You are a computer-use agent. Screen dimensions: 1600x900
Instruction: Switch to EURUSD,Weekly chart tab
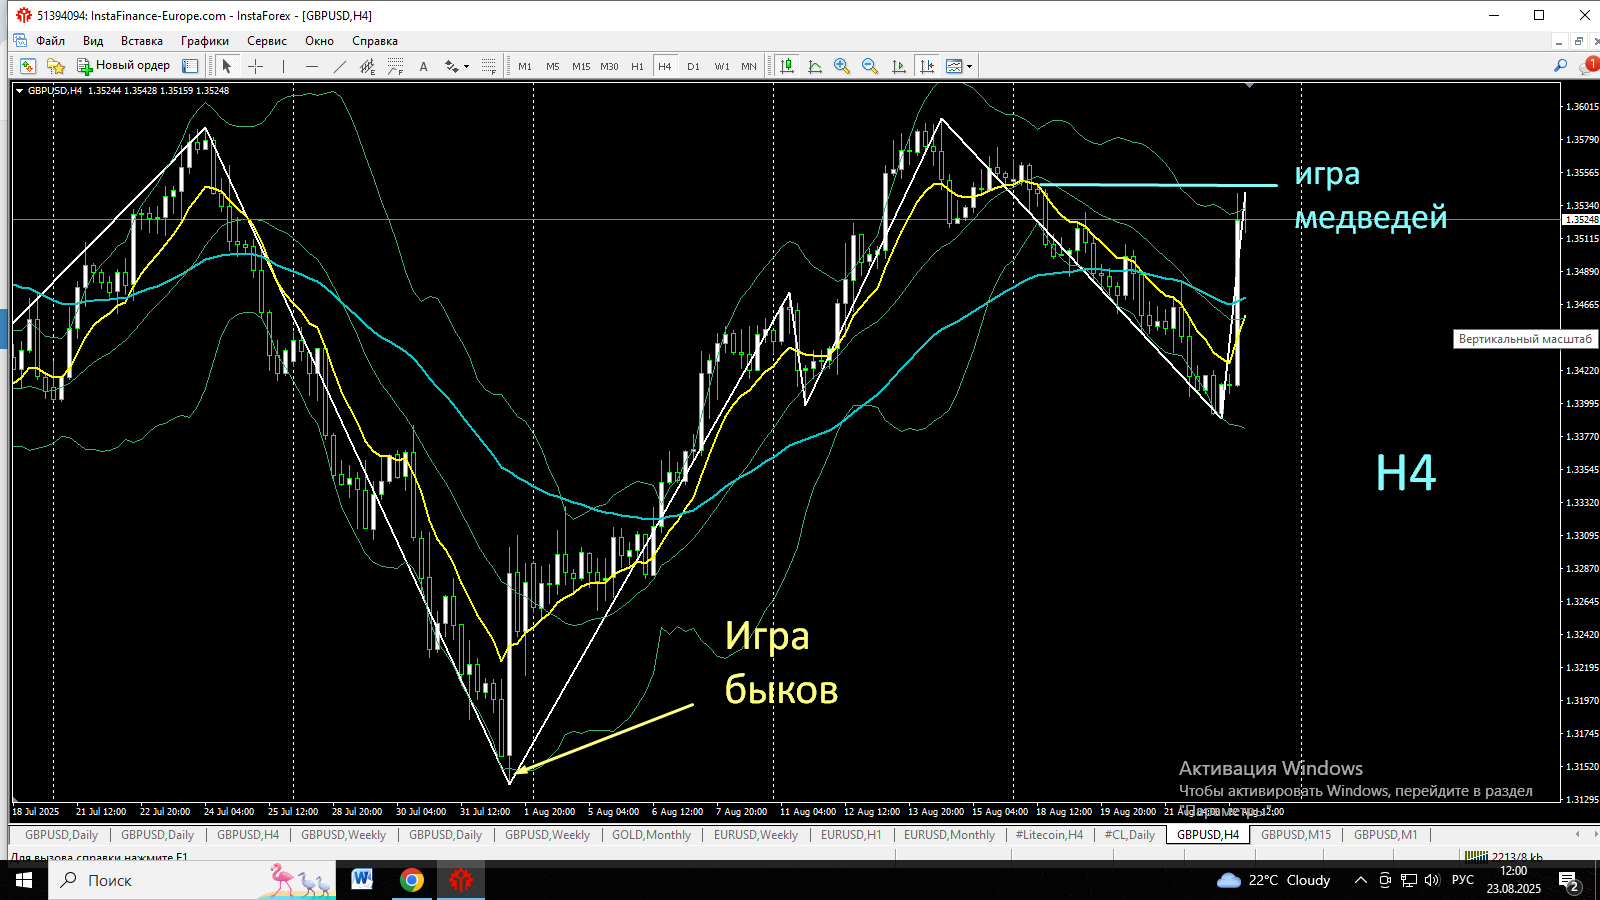pos(756,835)
